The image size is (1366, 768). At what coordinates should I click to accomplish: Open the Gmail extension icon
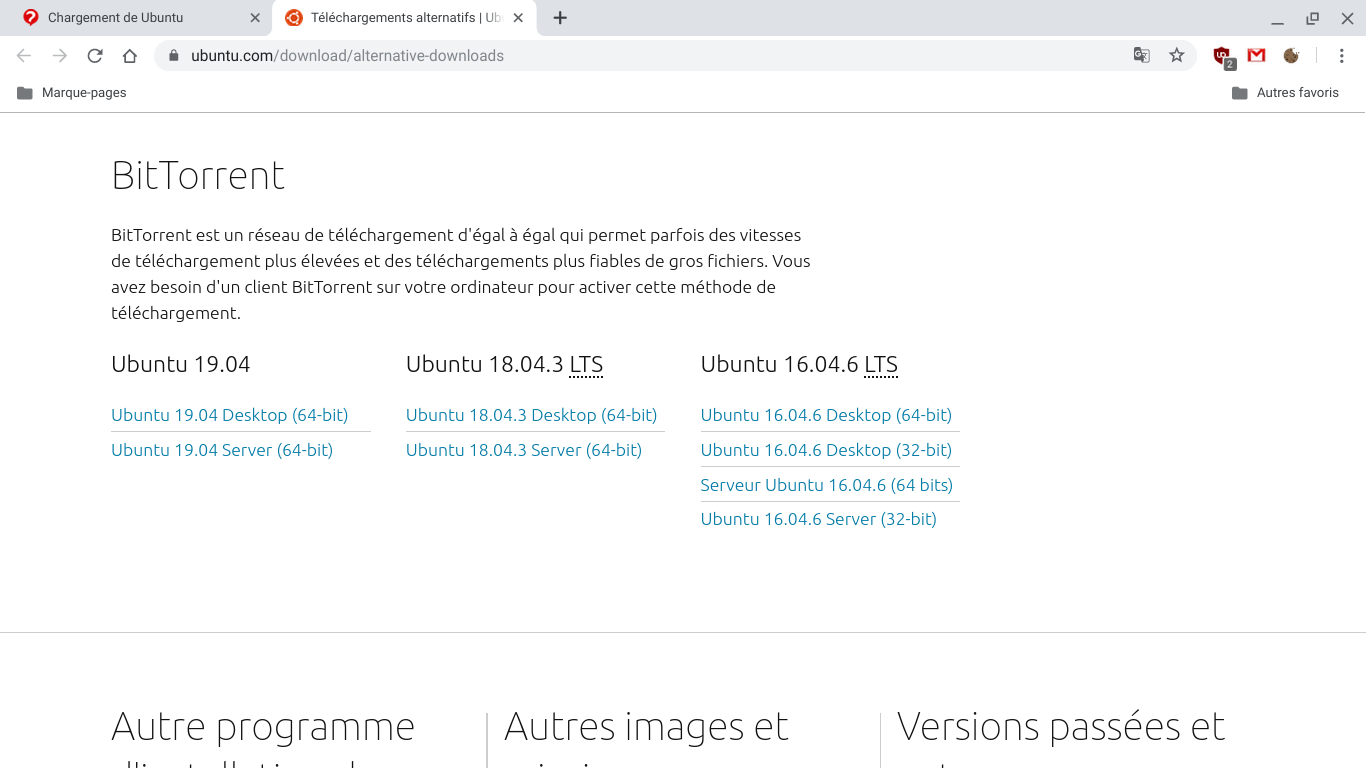coord(1256,56)
